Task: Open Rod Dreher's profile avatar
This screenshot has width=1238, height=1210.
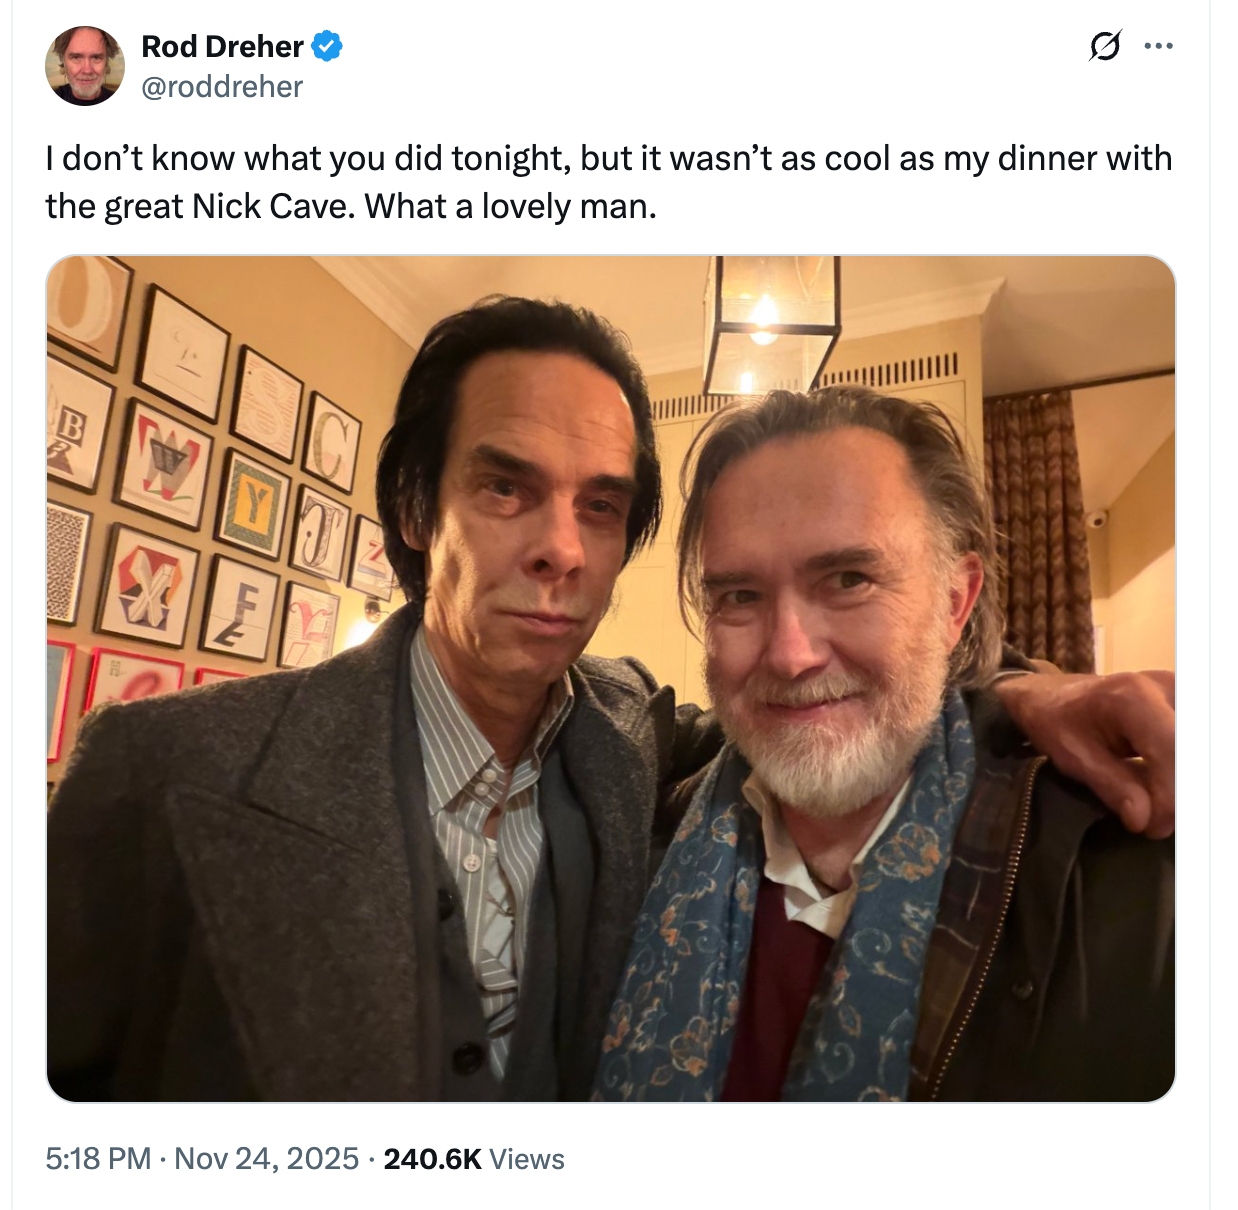Action: pyautogui.click(x=85, y=66)
